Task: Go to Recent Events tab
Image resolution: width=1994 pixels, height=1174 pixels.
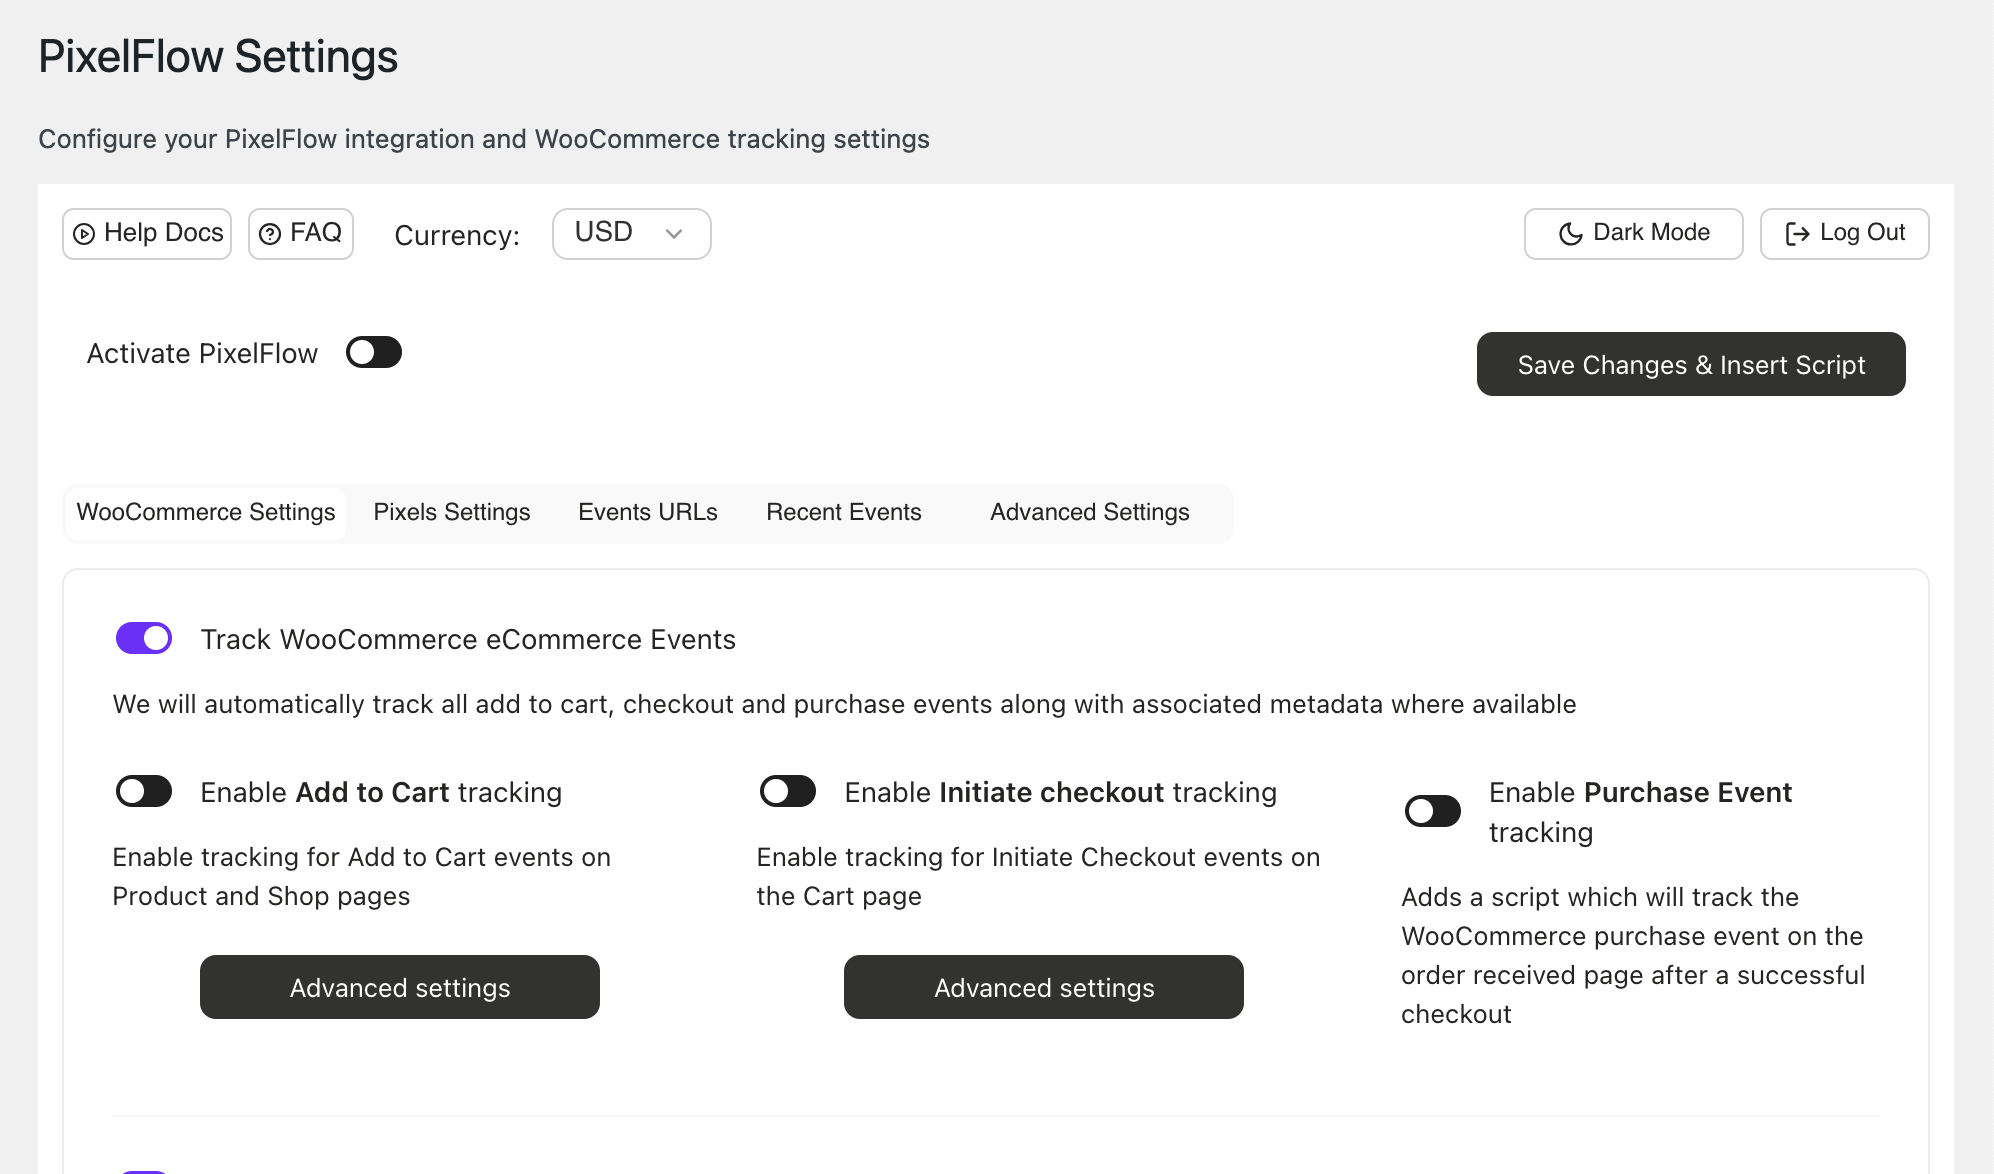Action: (x=843, y=512)
